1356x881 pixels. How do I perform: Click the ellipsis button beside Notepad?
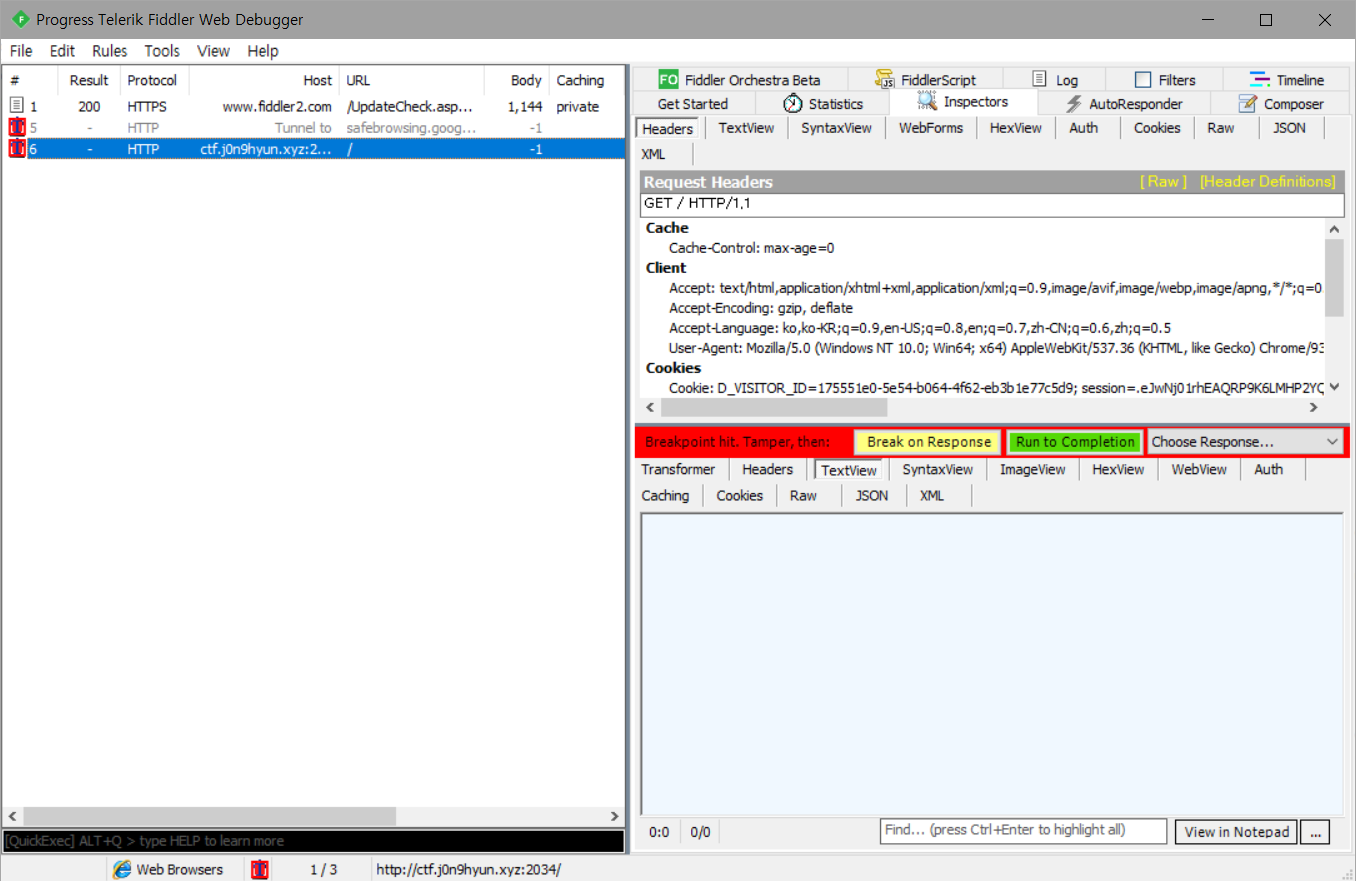click(1316, 831)
